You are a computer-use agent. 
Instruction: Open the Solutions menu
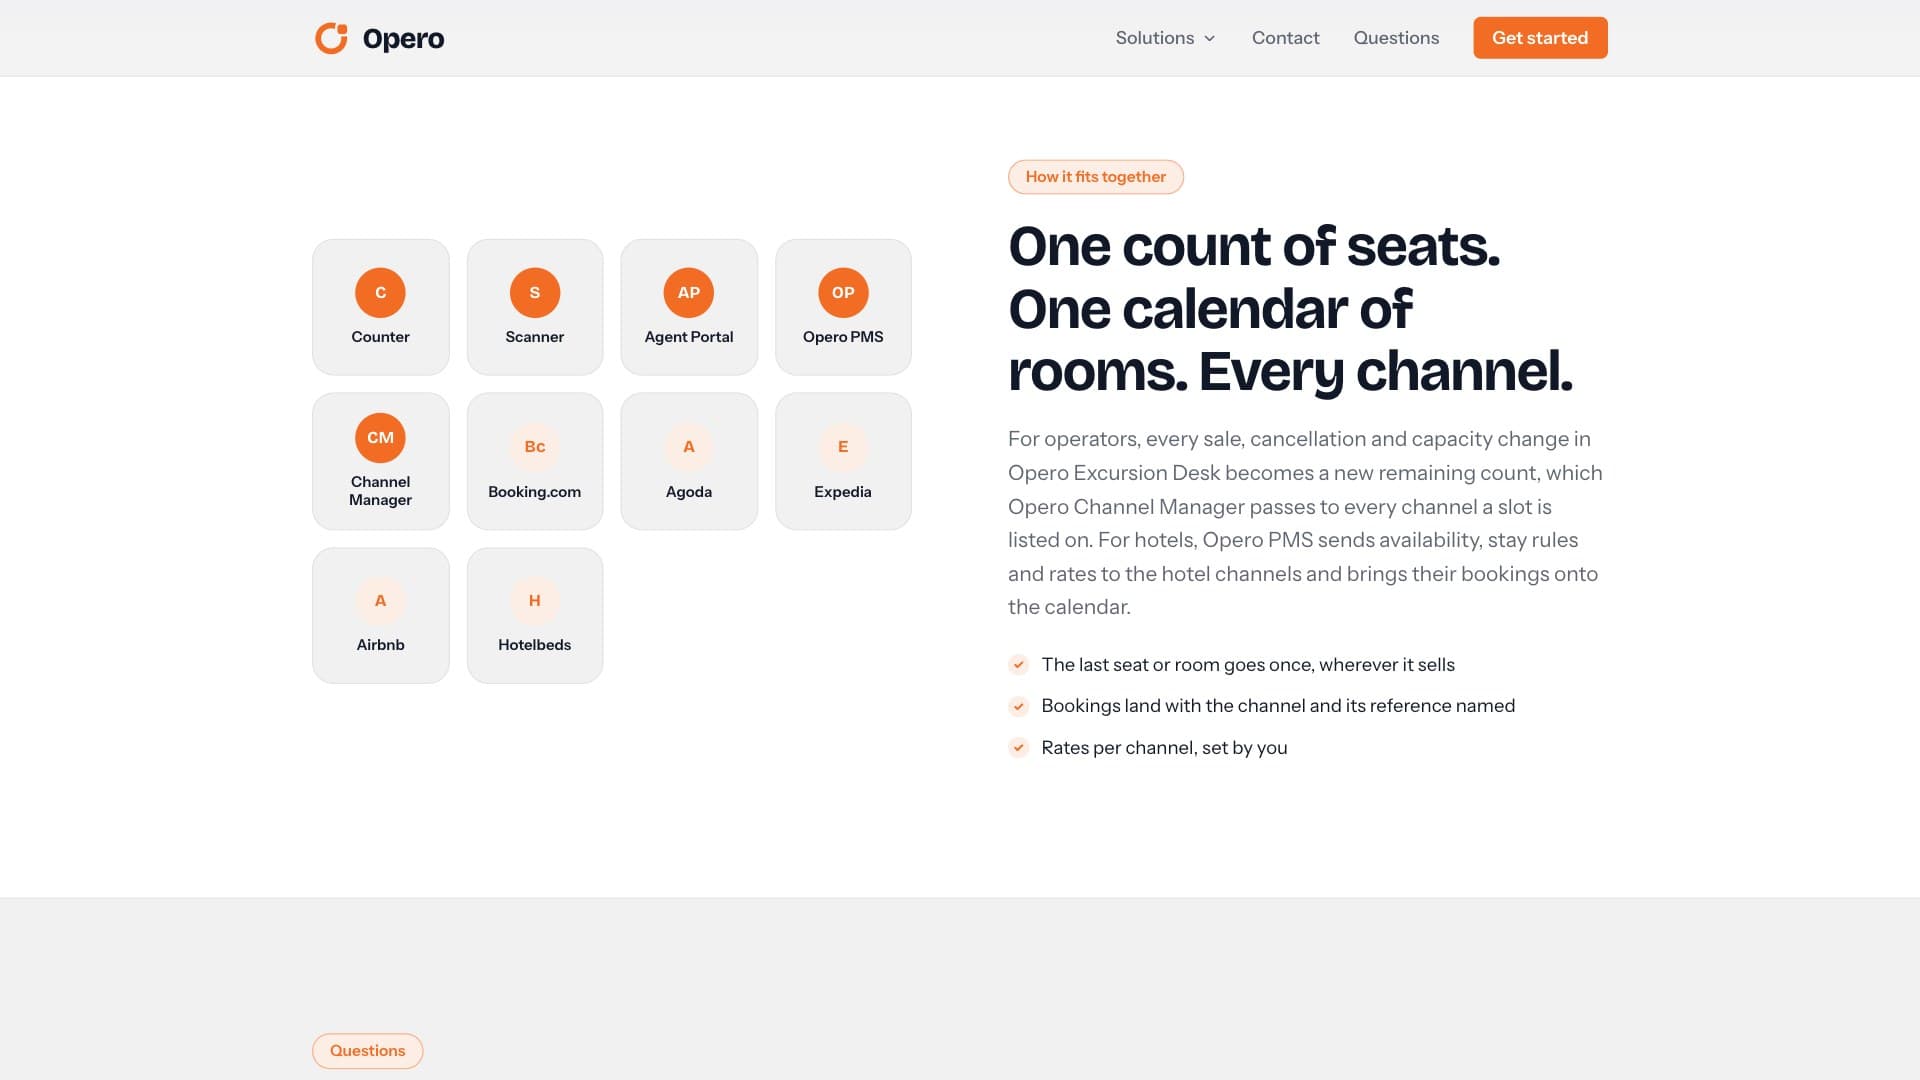[1166, 38]
